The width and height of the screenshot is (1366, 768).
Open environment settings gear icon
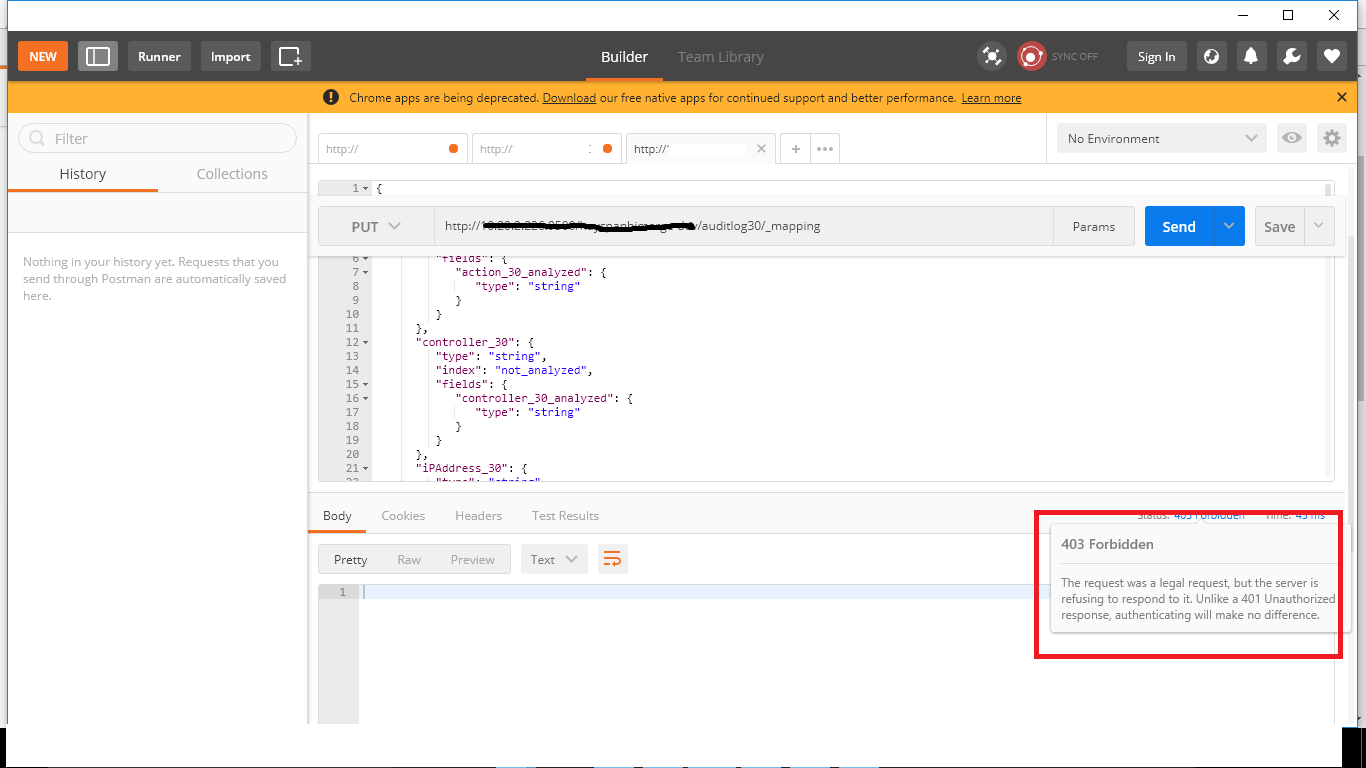(x=1331, y=139)
